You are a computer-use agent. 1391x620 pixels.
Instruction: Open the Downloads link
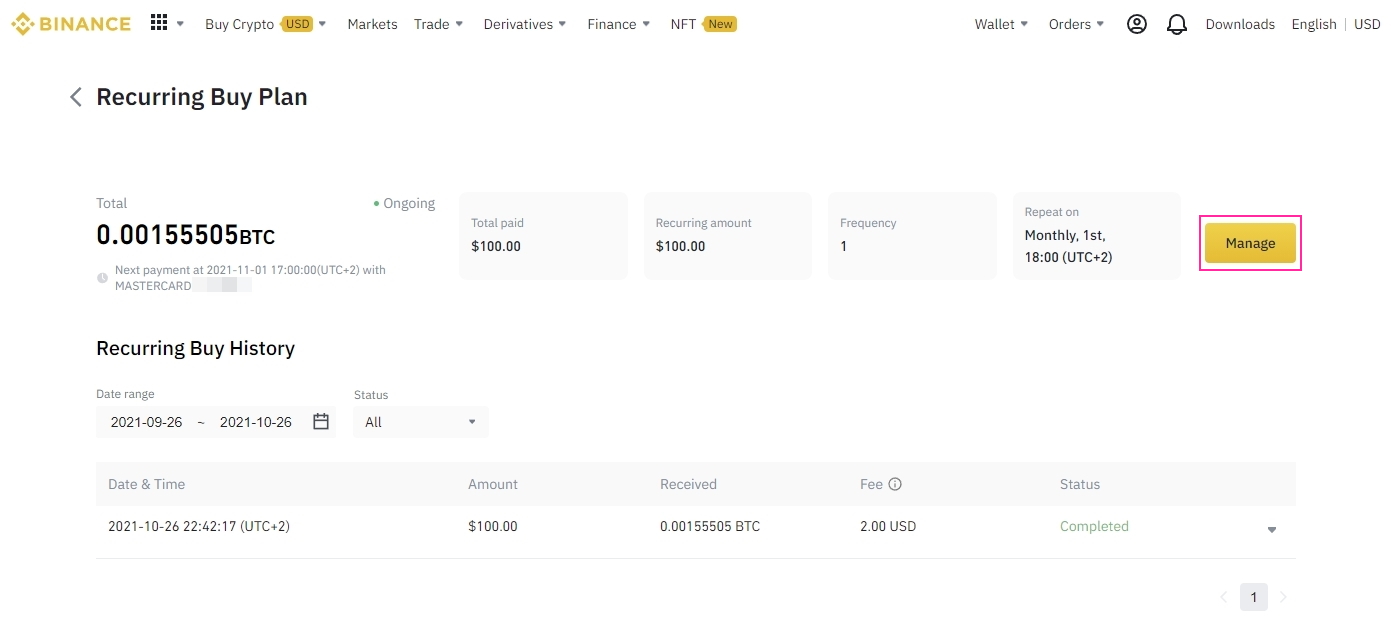point(1240,24)
